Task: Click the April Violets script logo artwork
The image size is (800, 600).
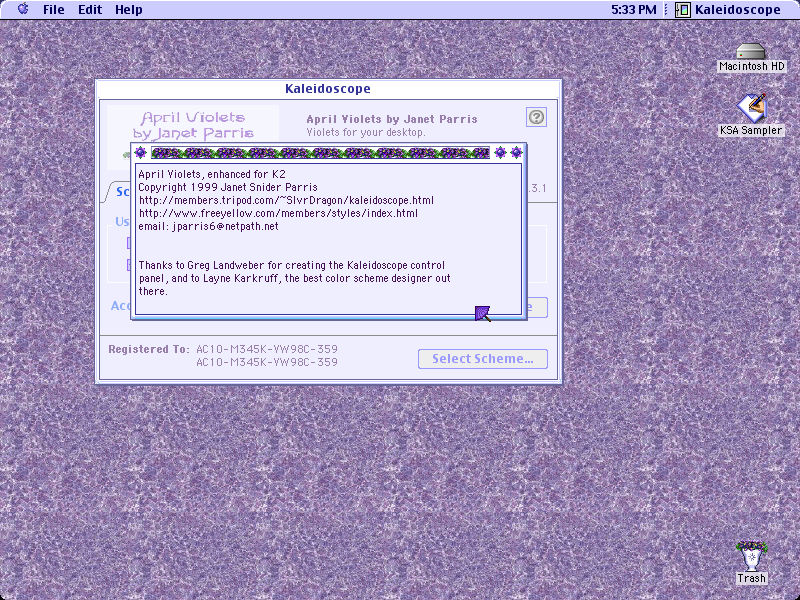Action: (193, 126)
